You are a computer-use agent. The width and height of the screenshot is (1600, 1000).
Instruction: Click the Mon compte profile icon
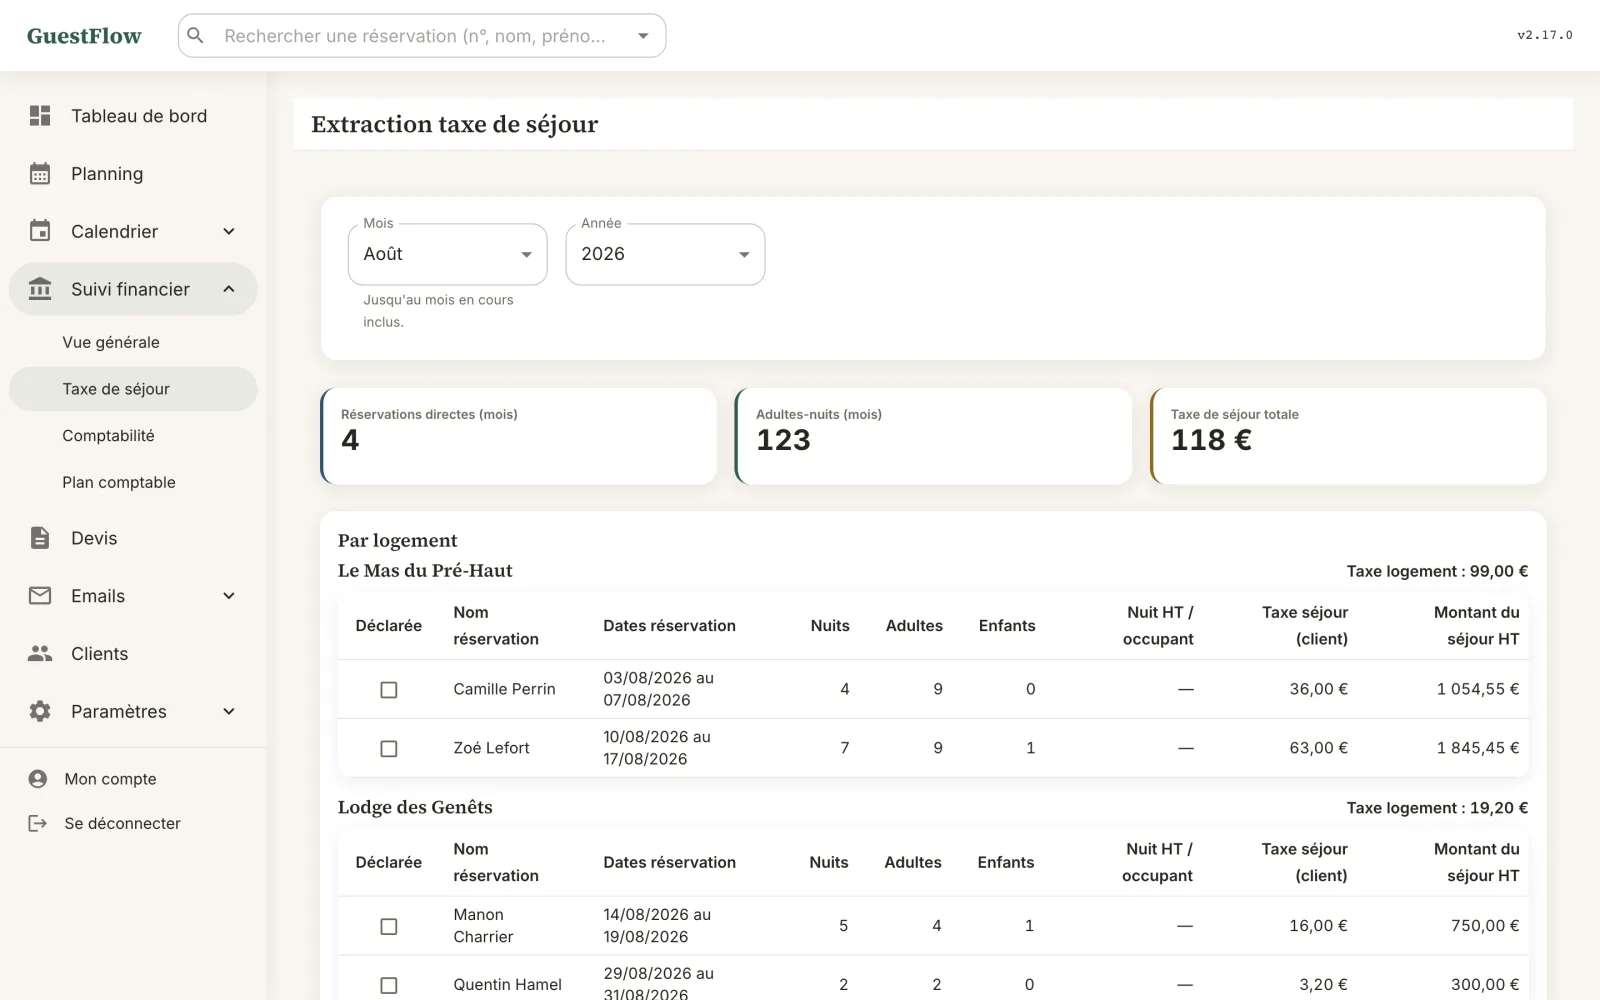(38, 779)
